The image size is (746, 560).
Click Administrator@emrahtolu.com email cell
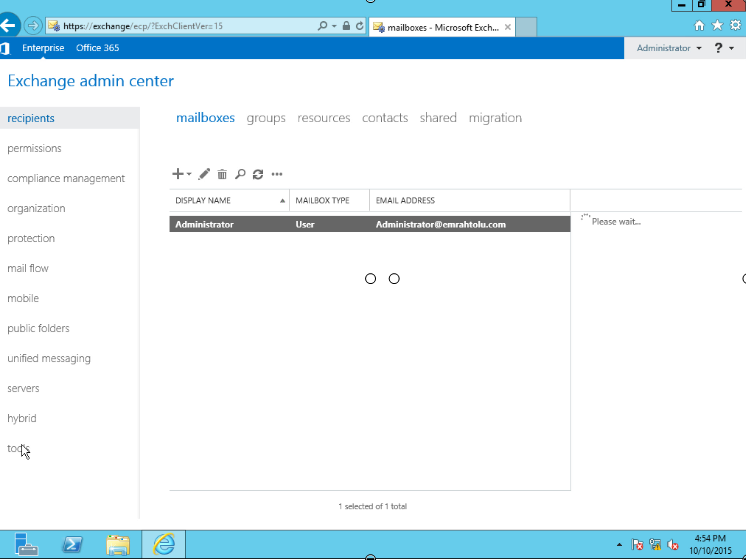coord(441,225)
